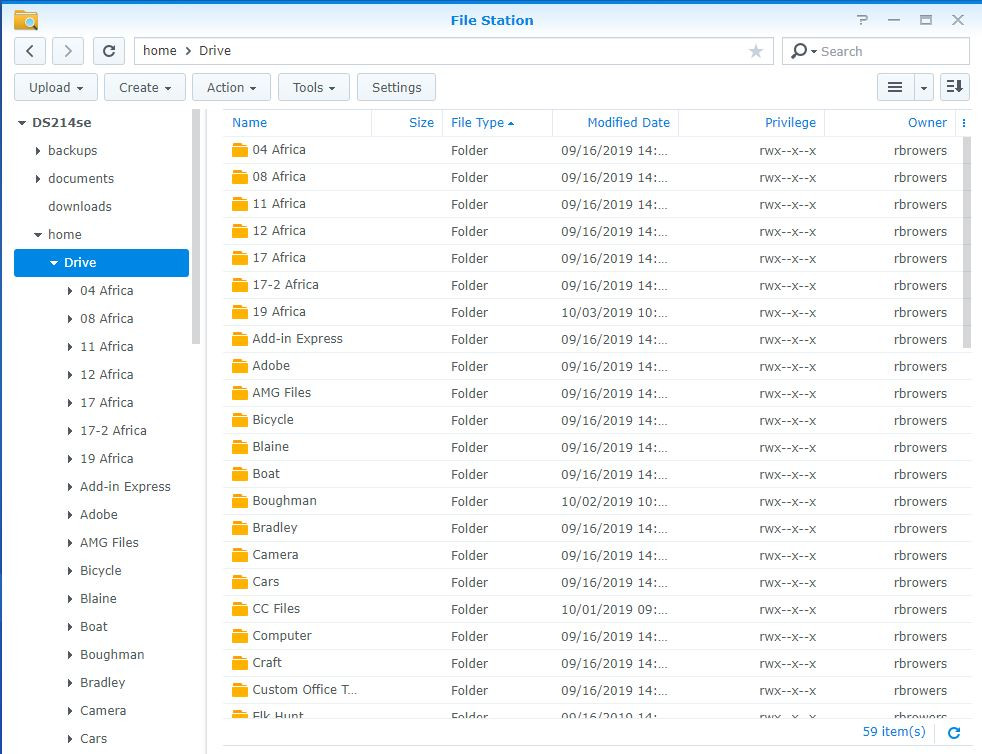Expand the backups folder in the sidebar
This screenshot has height=754, width=982.
pos(35,150)
